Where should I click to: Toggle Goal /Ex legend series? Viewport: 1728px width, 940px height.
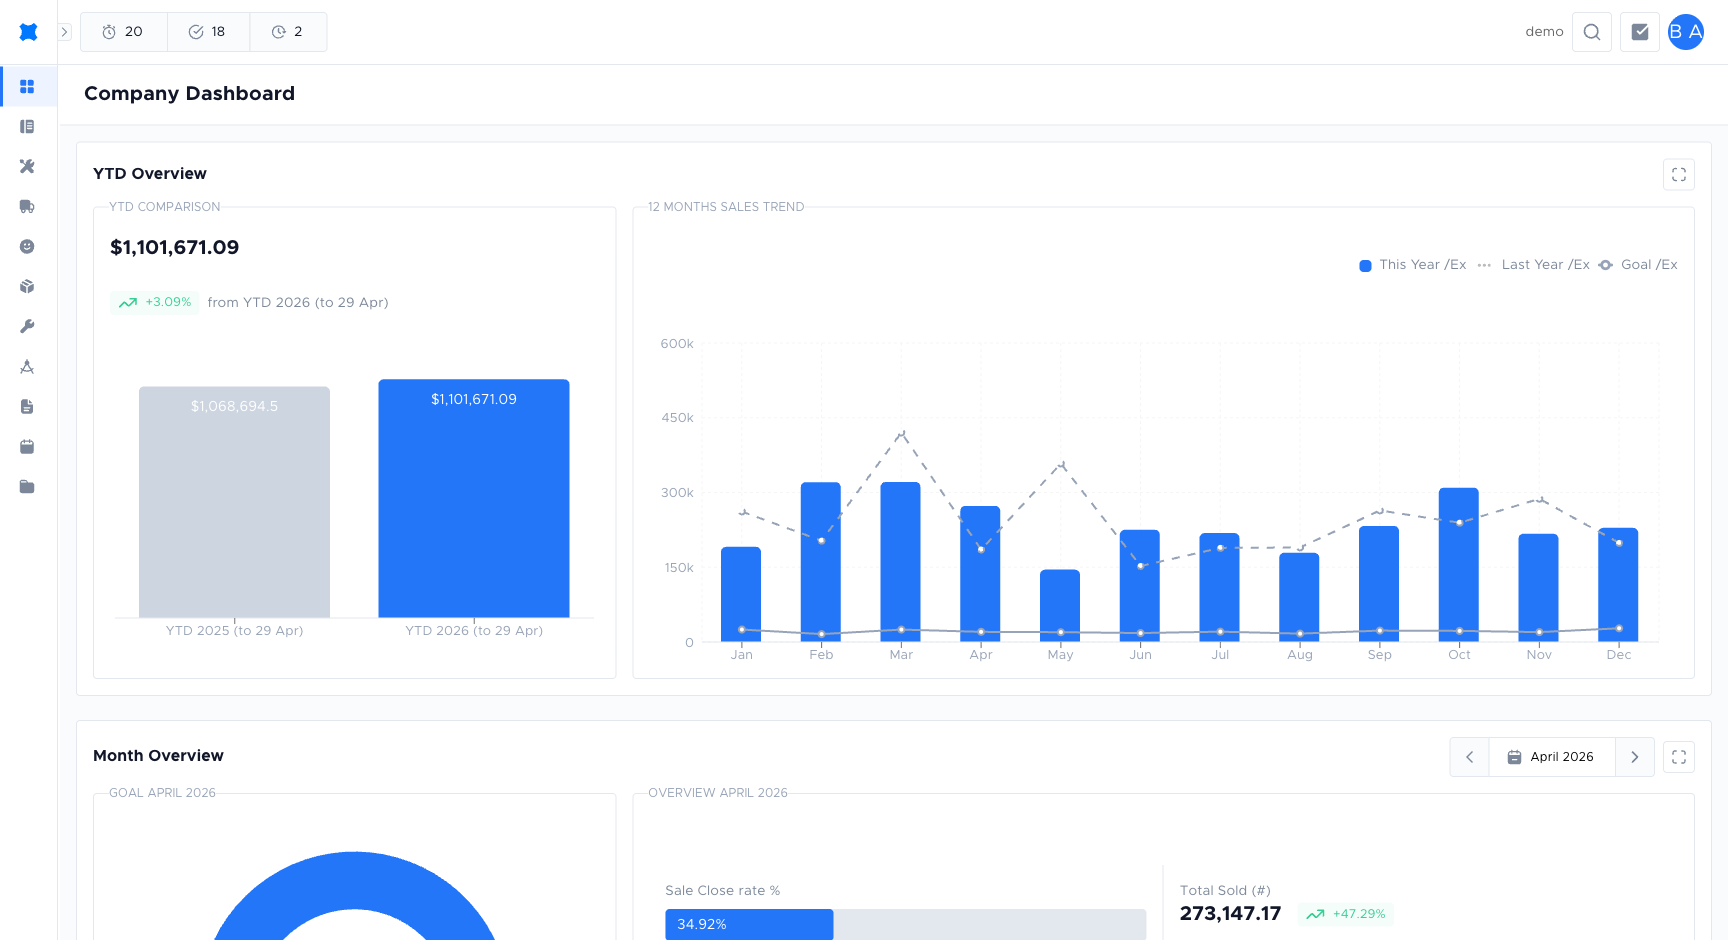click(x=1638, y=265)
